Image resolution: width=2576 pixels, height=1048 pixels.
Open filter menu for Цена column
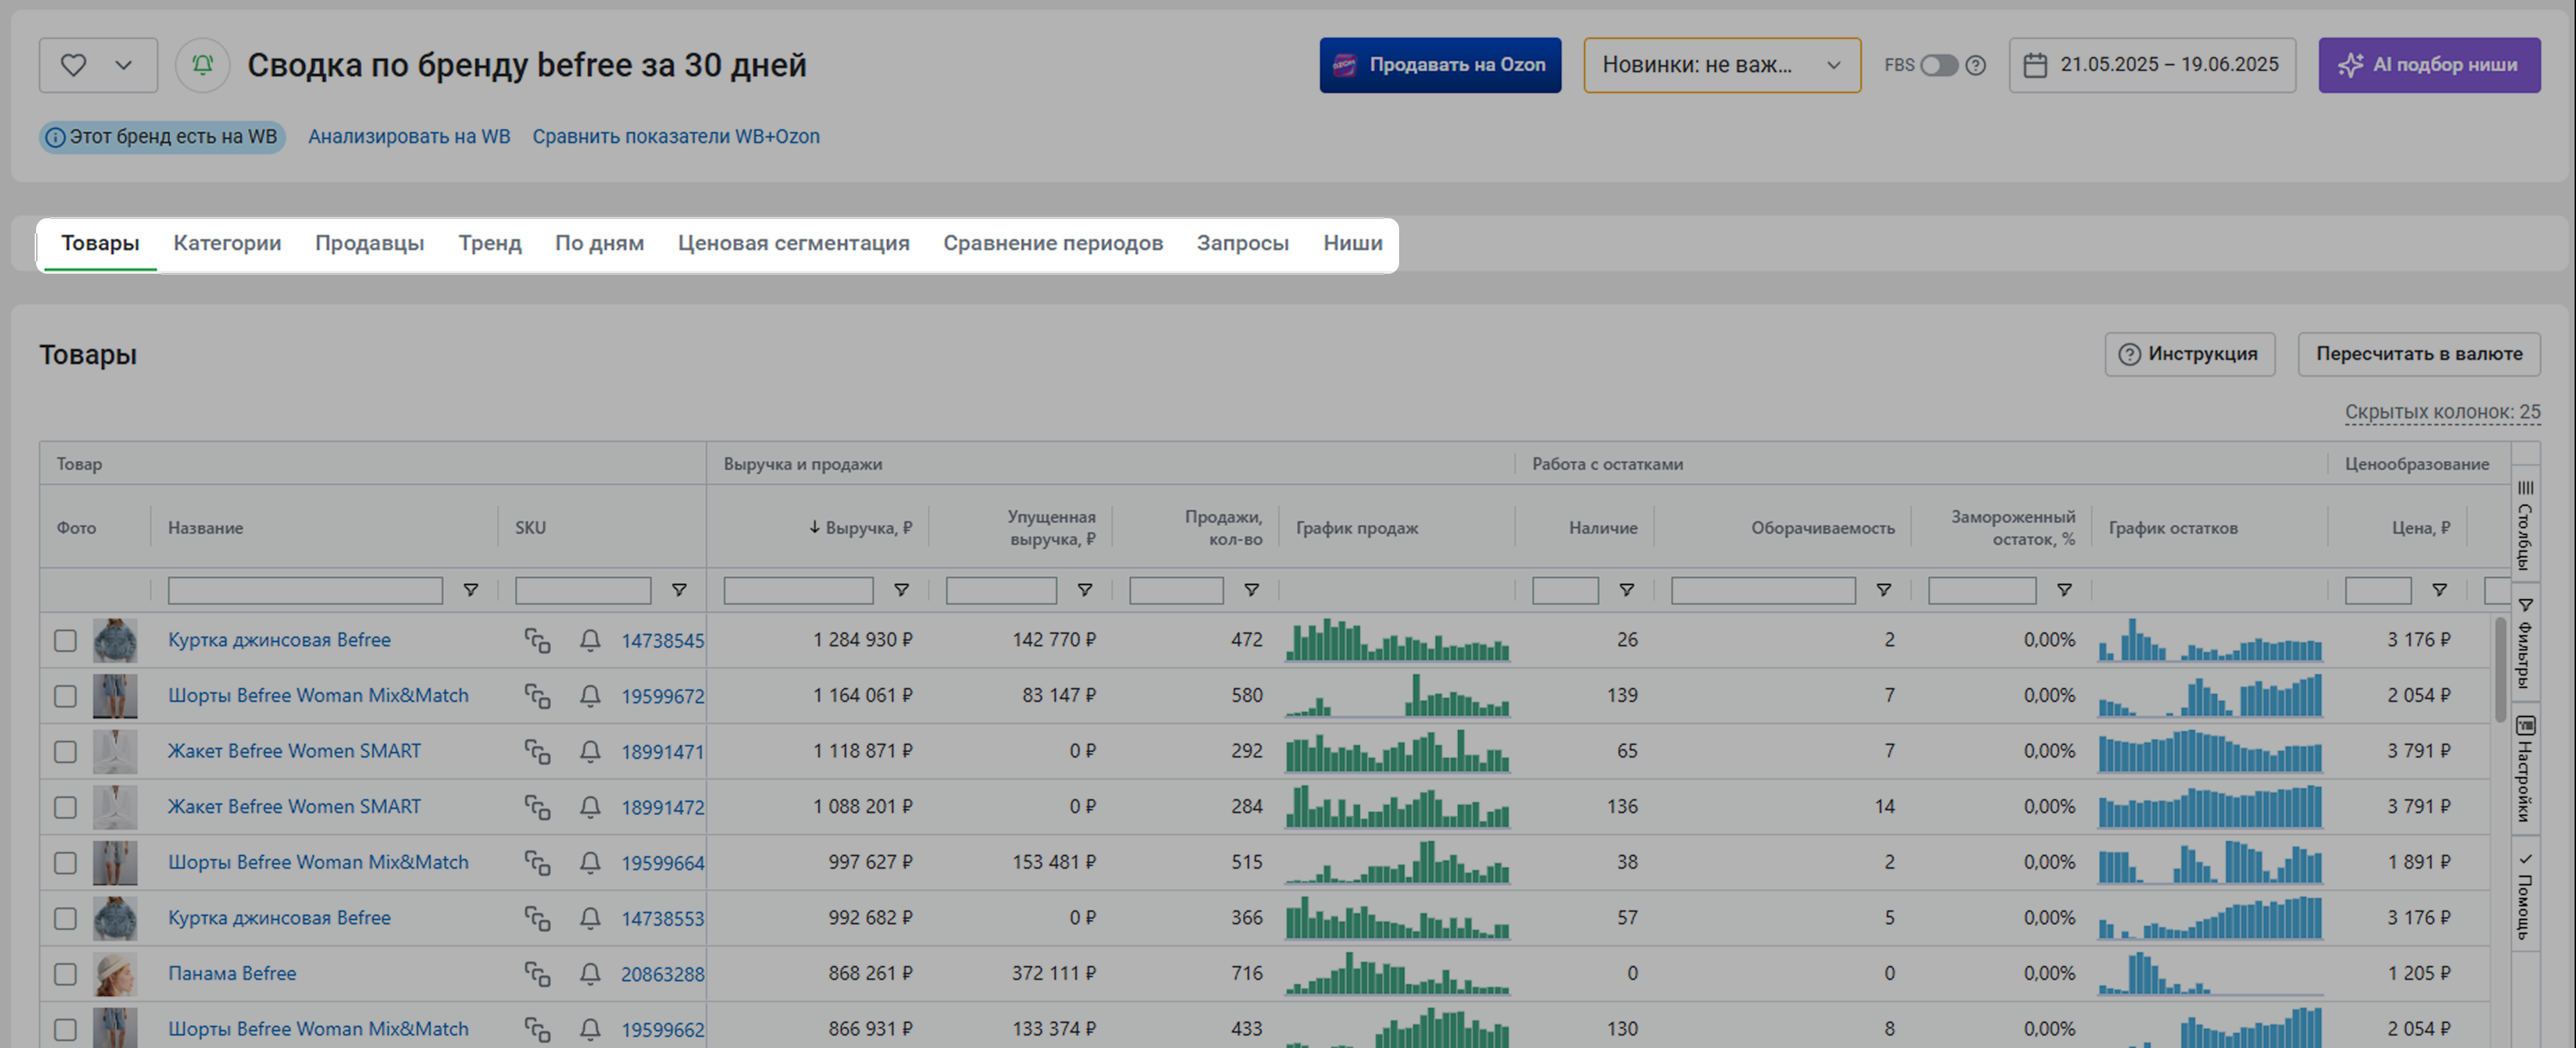click(x=2439, y=591)
